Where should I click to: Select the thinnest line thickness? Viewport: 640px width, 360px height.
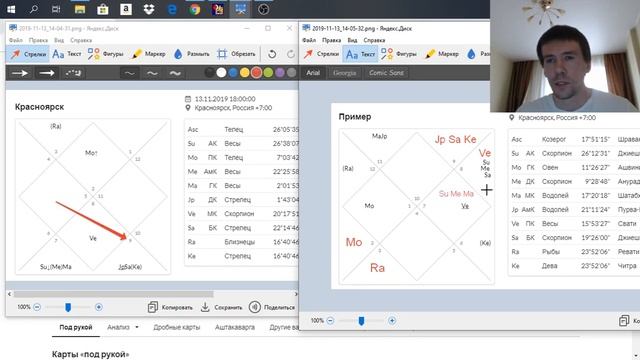click(129, 73)
